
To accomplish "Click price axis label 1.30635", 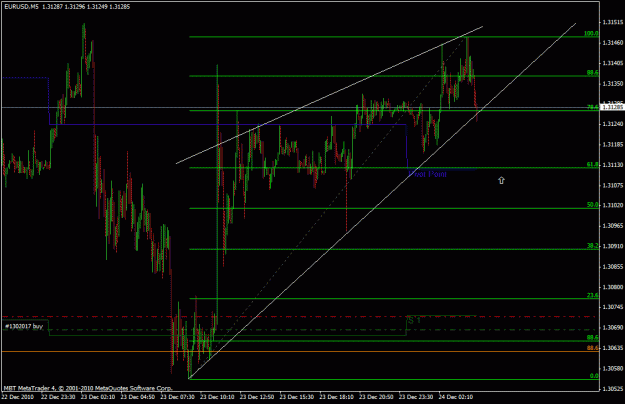I will tap(613, 348).
